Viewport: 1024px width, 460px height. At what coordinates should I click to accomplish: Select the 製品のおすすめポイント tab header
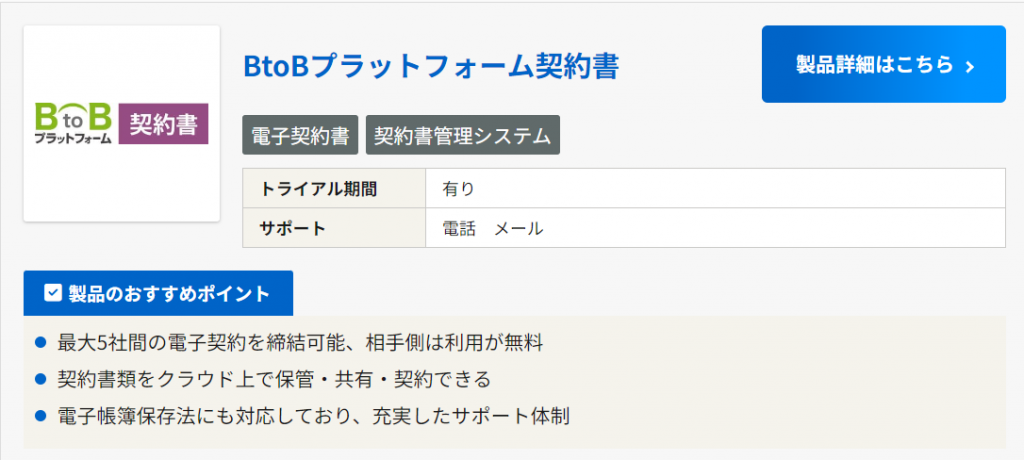tap(158, 293)
